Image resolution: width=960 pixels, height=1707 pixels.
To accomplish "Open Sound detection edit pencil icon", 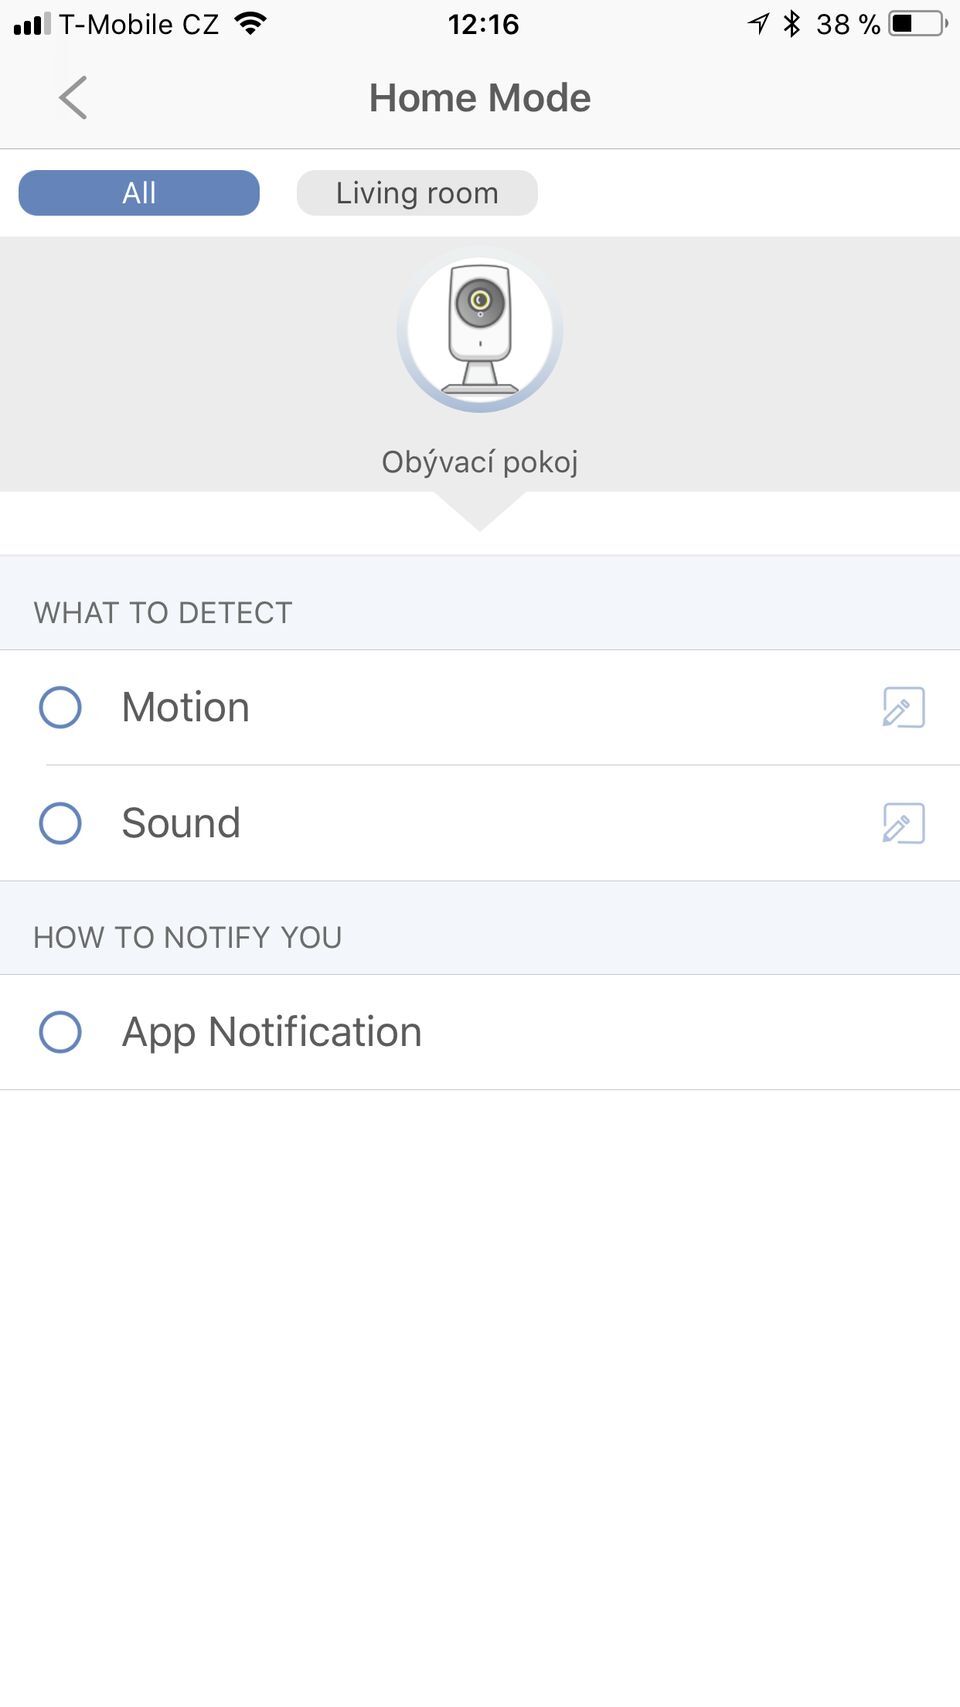I will (x=903, y=824).
